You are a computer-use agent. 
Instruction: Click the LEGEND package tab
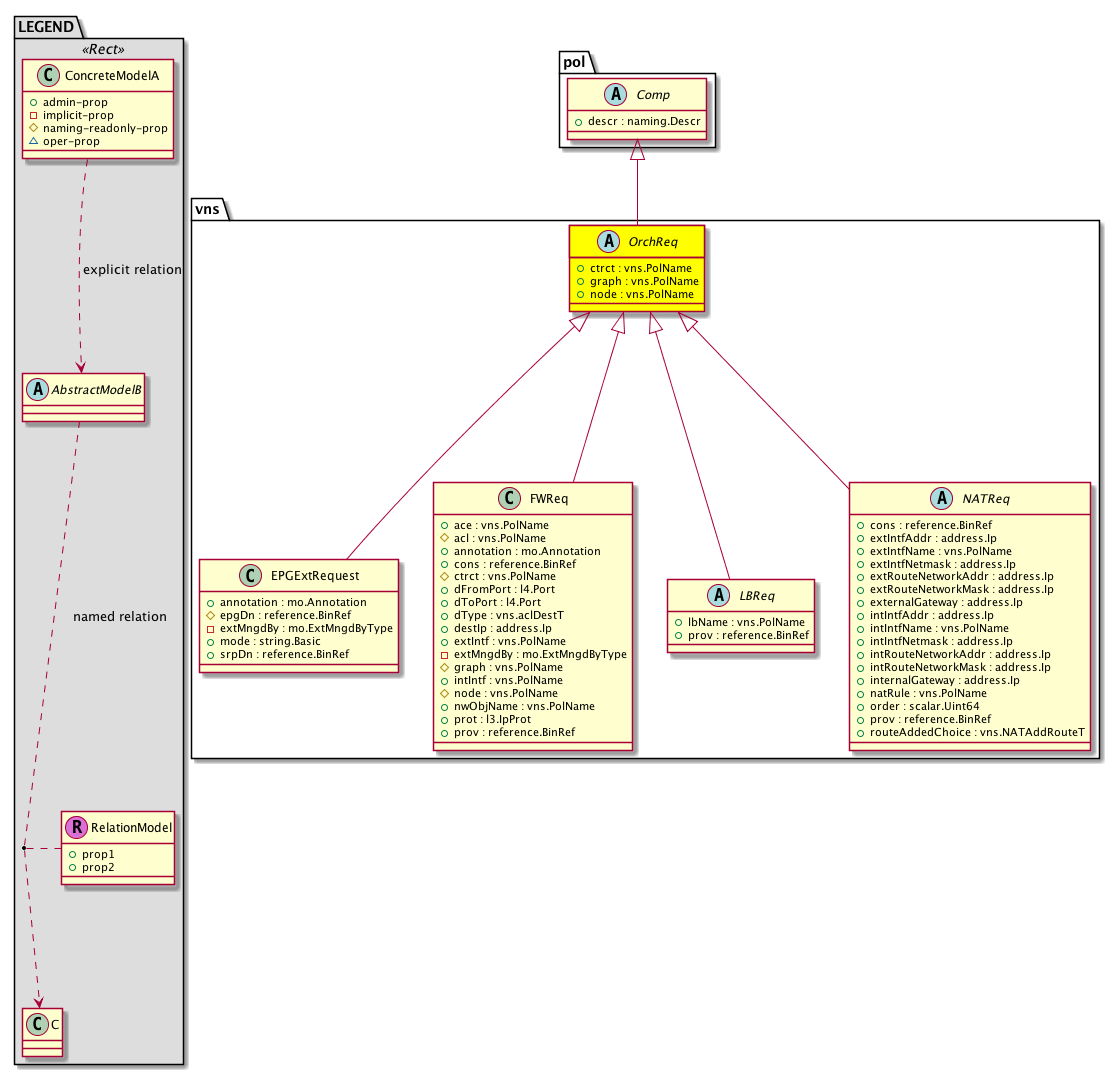[45, 27]
